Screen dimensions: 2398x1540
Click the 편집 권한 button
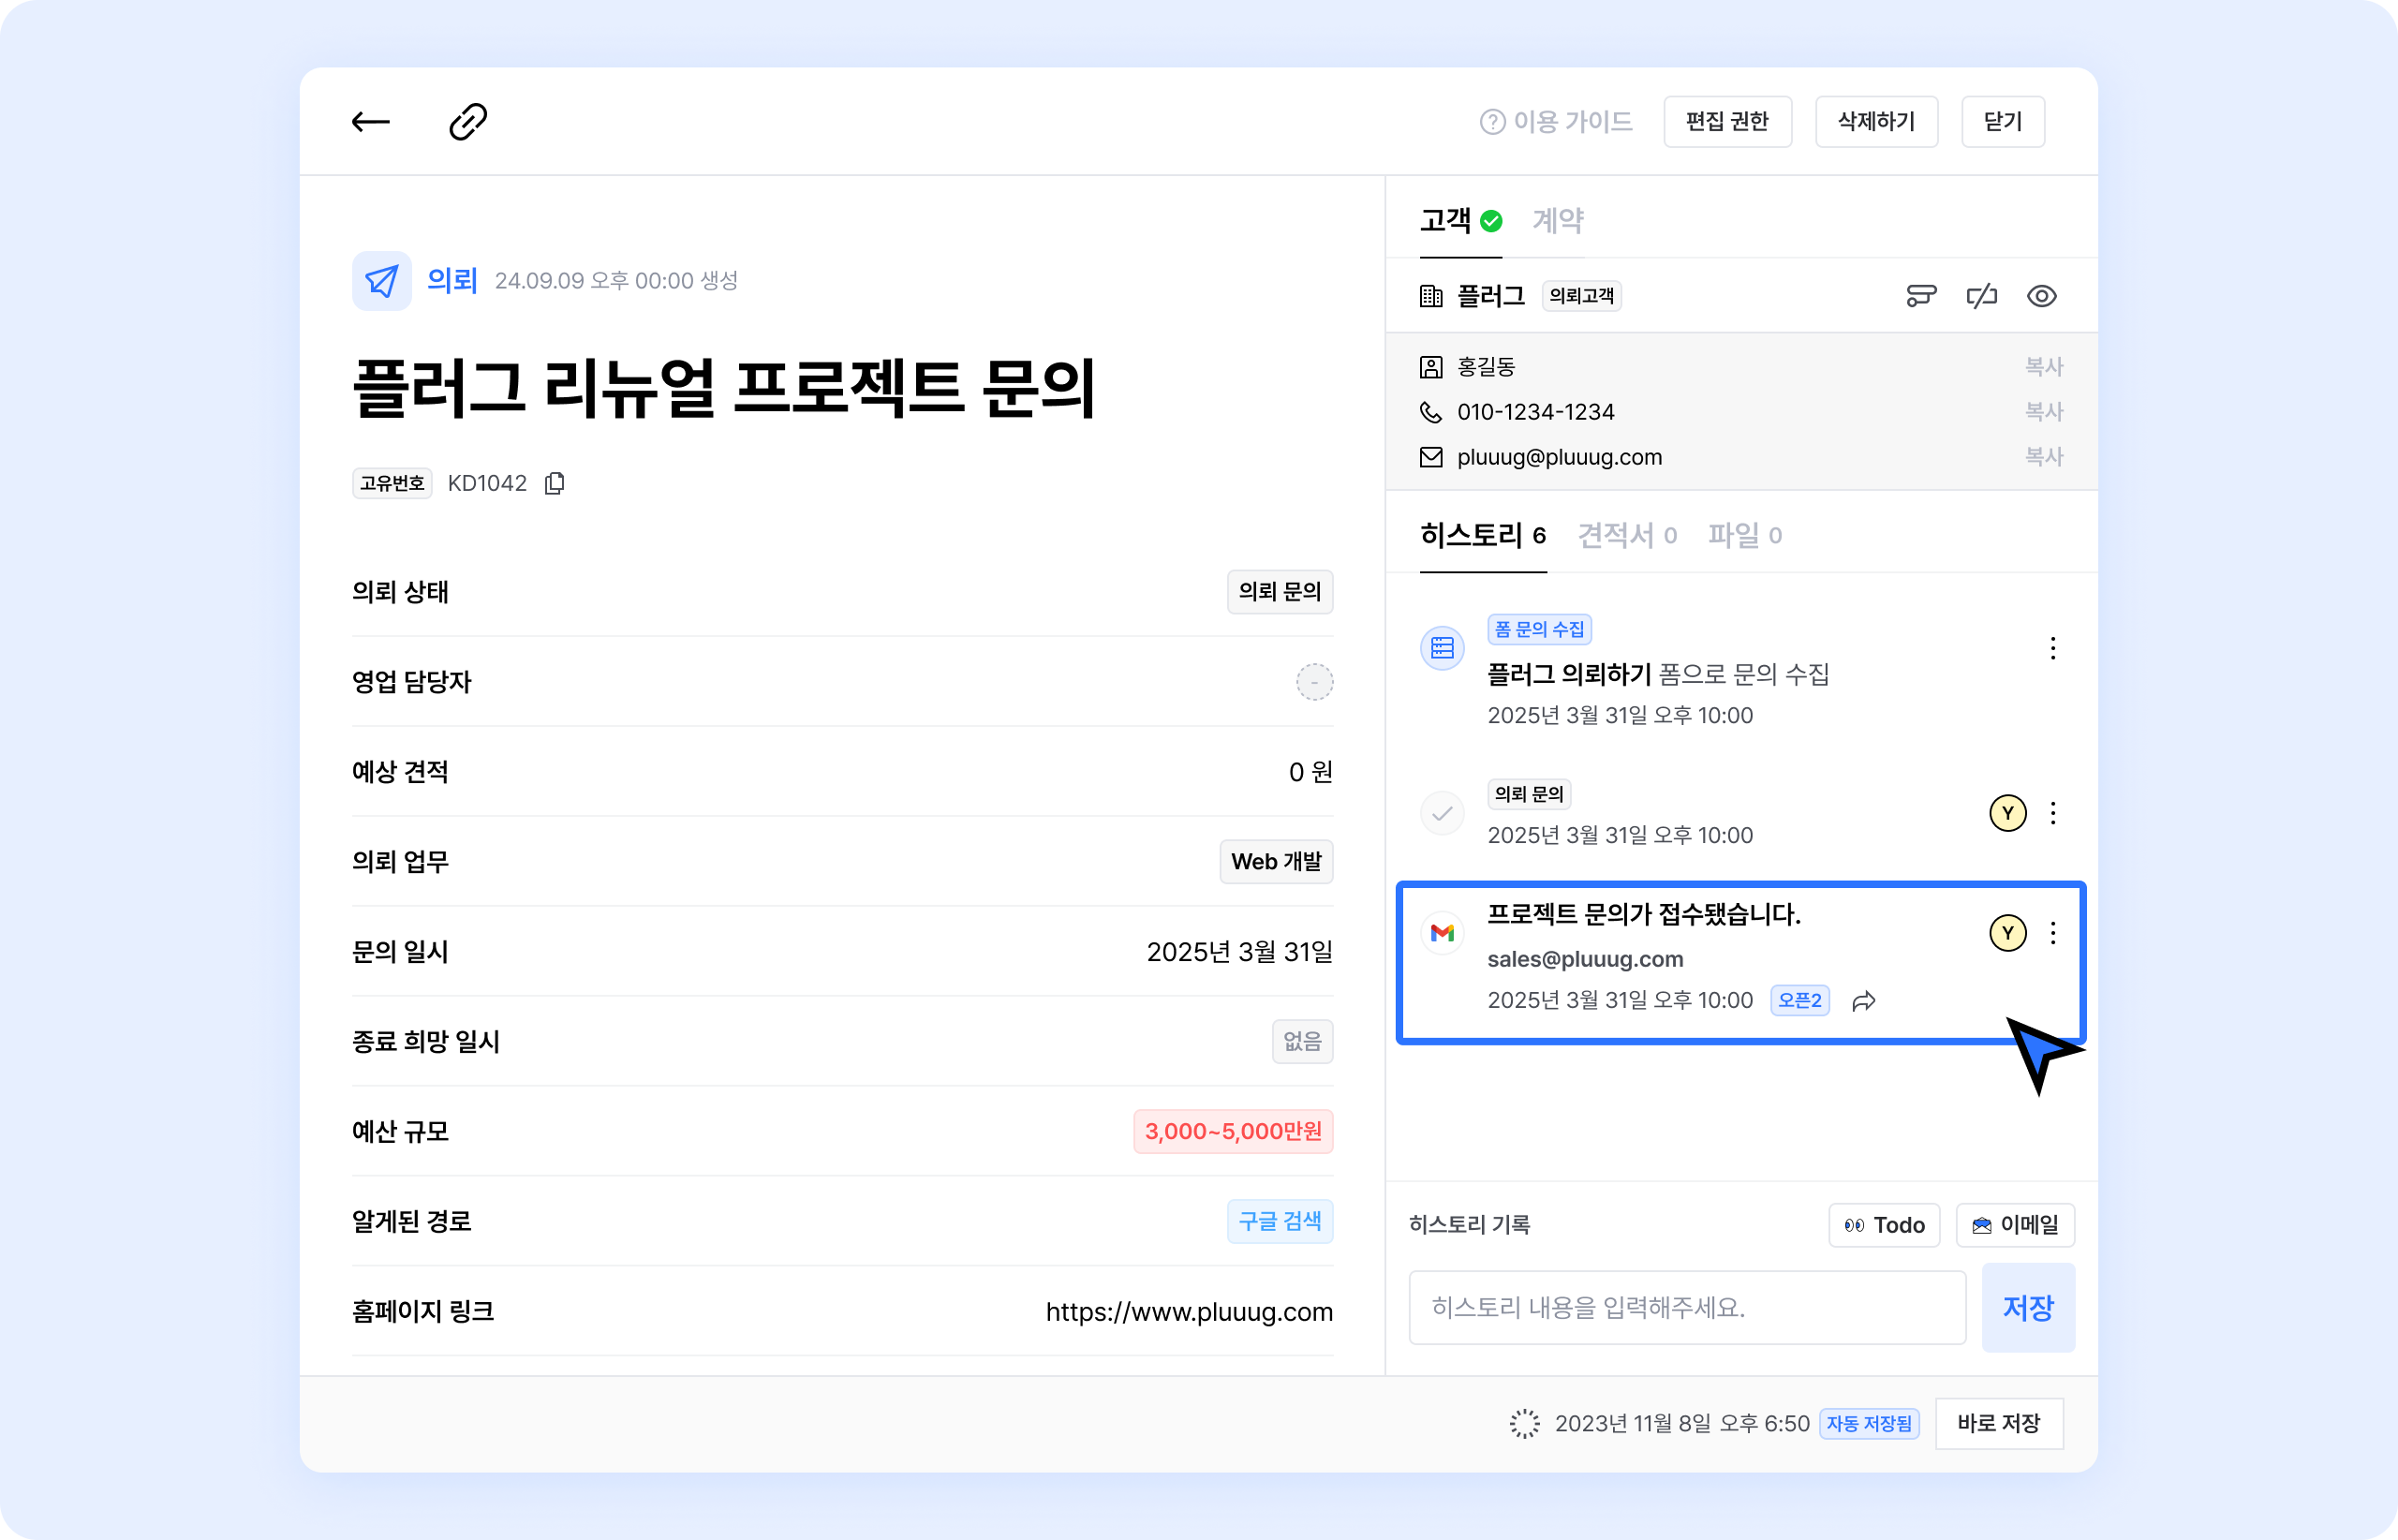click(1727, 122)
